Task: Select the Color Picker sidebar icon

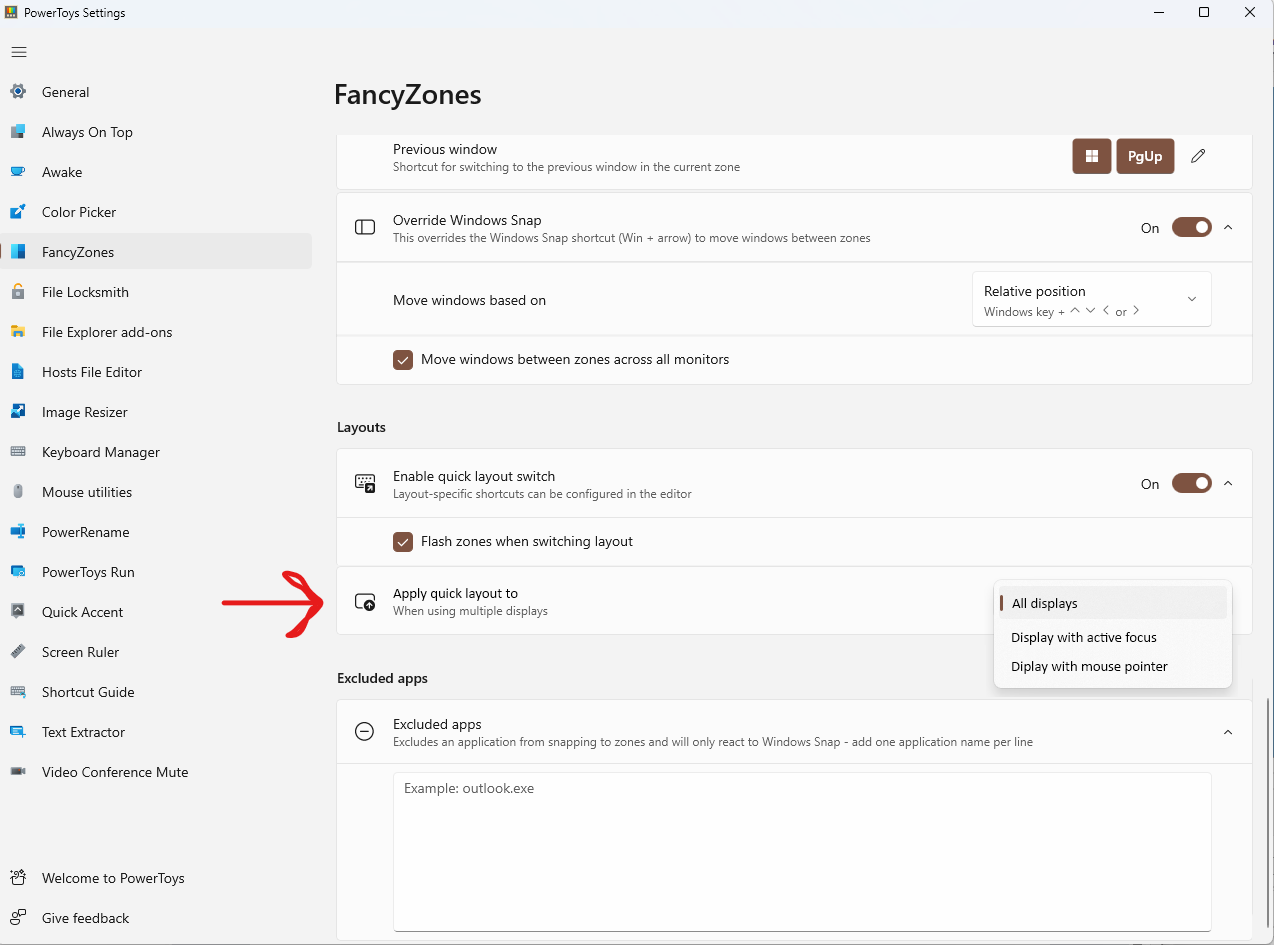Action: pyautogui.click(x=18, y=212)
